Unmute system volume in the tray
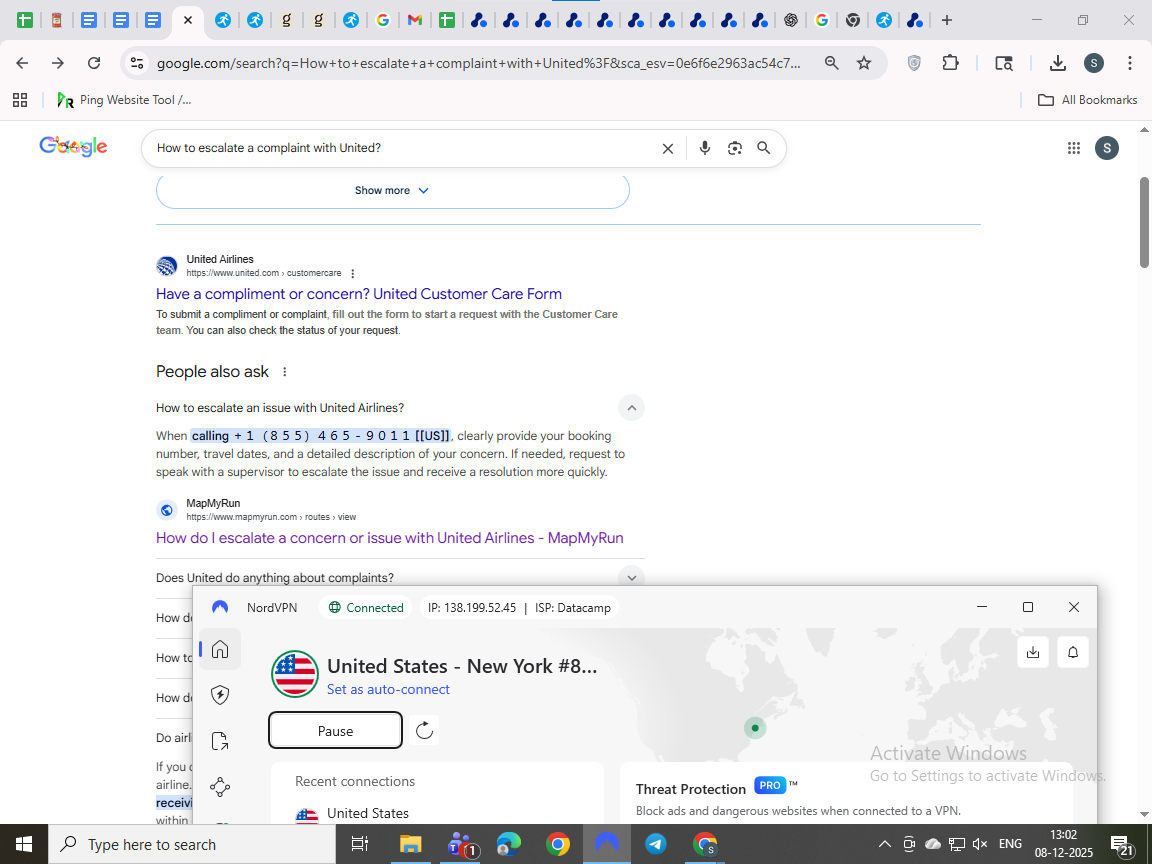Image resolution: width=1152 pixels, height=864 pixels. coord(979,843)
